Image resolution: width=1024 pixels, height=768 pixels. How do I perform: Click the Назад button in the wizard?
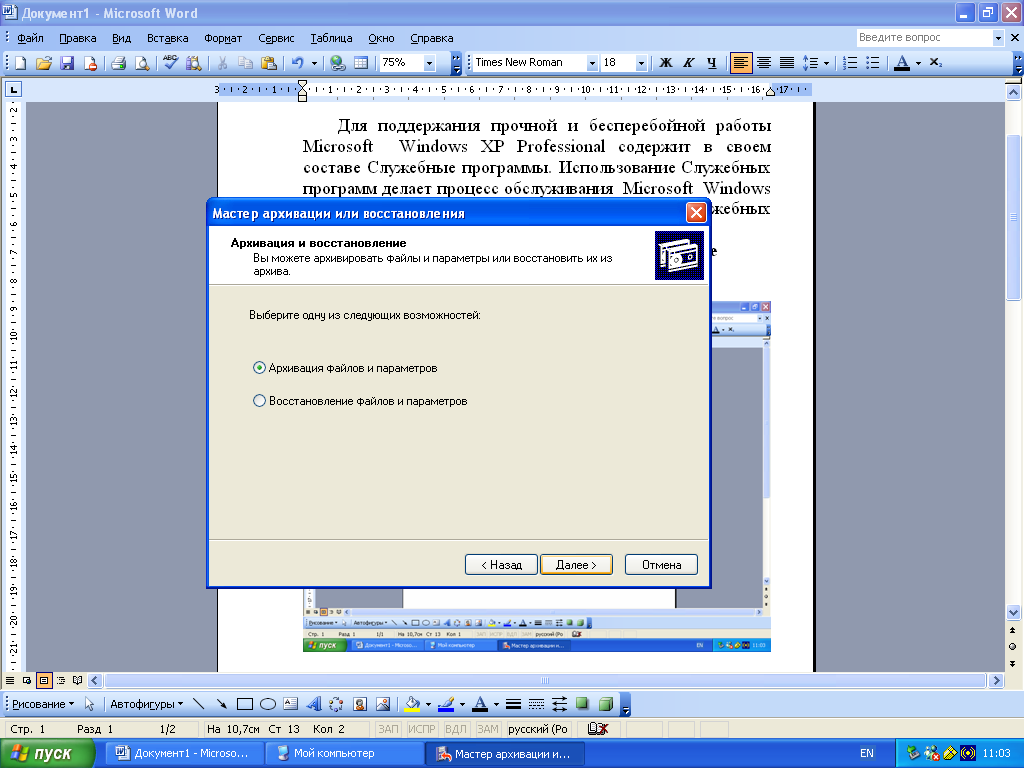pos(501,565)
